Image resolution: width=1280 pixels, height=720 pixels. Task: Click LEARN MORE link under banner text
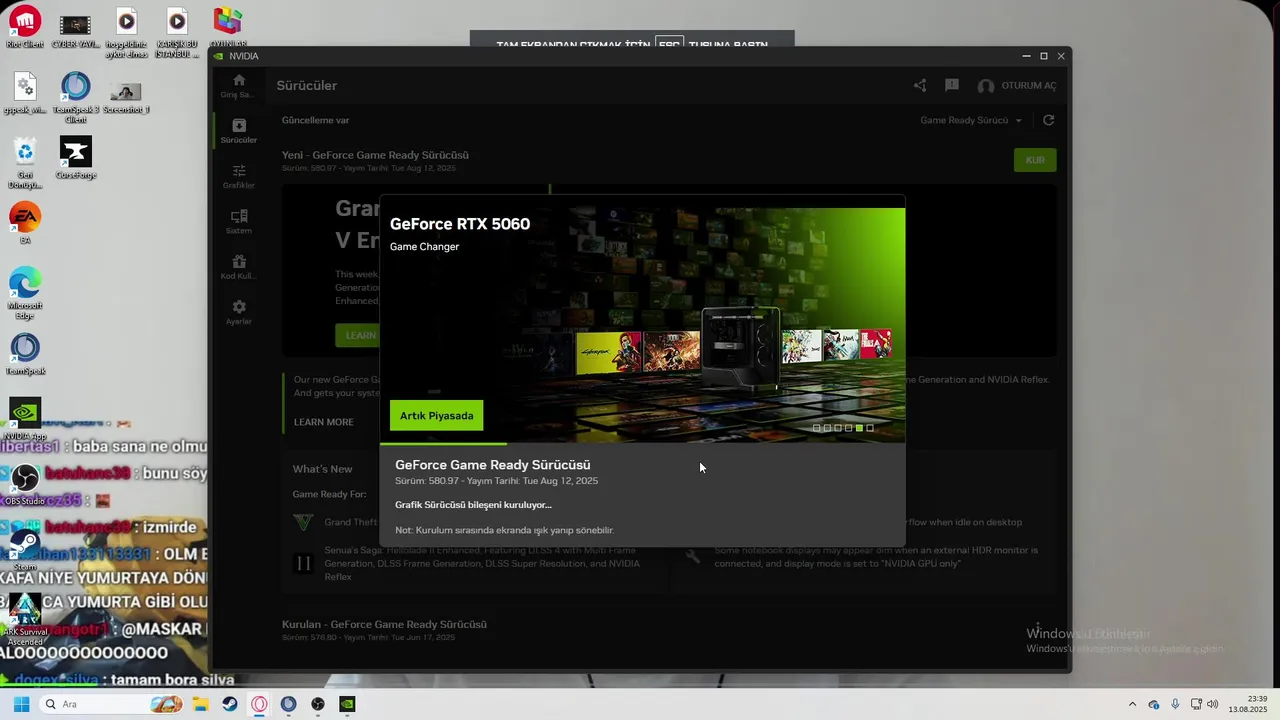coord(323,422)
